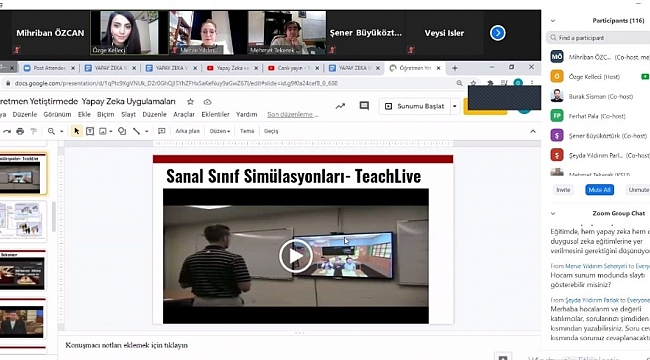Open the Görünüm menu
650x360 pixels.
click(57, 114)
